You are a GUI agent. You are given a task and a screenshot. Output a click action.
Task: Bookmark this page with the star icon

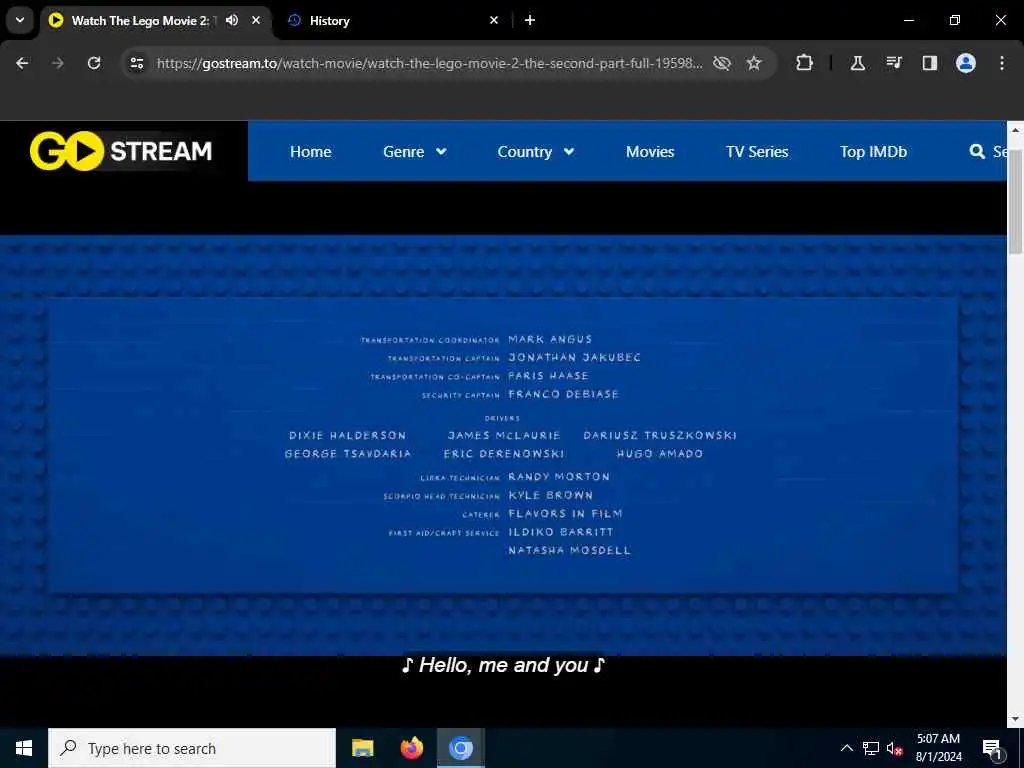click(754, 63)
